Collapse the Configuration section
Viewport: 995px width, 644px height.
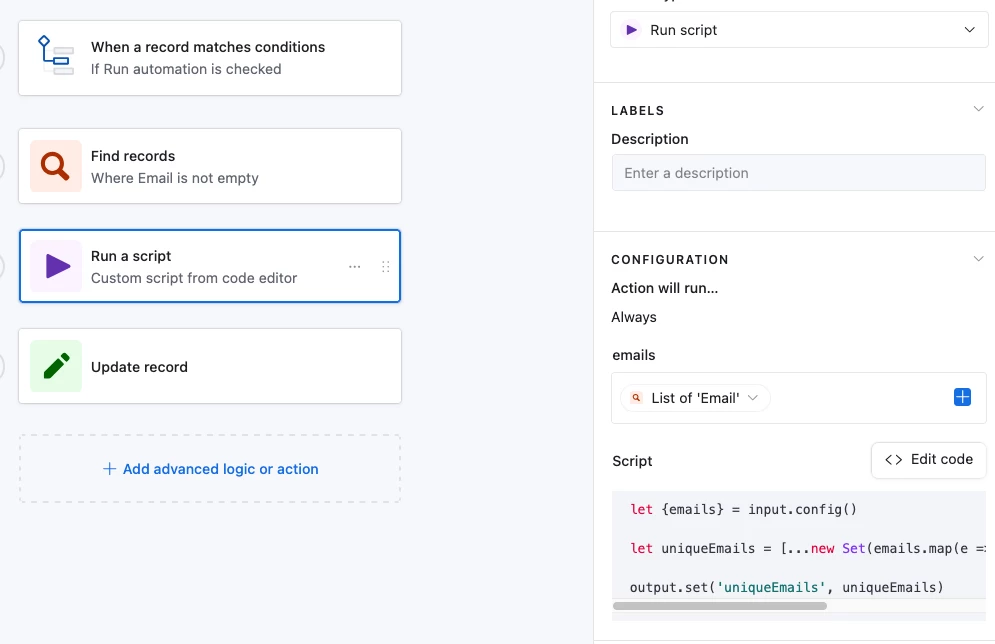pyautogui.click(x=978, y=259)
